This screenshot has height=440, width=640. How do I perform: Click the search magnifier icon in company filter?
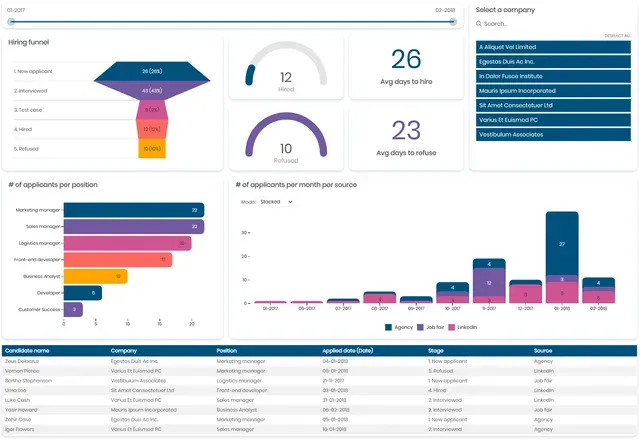click(x=478, y=24)
